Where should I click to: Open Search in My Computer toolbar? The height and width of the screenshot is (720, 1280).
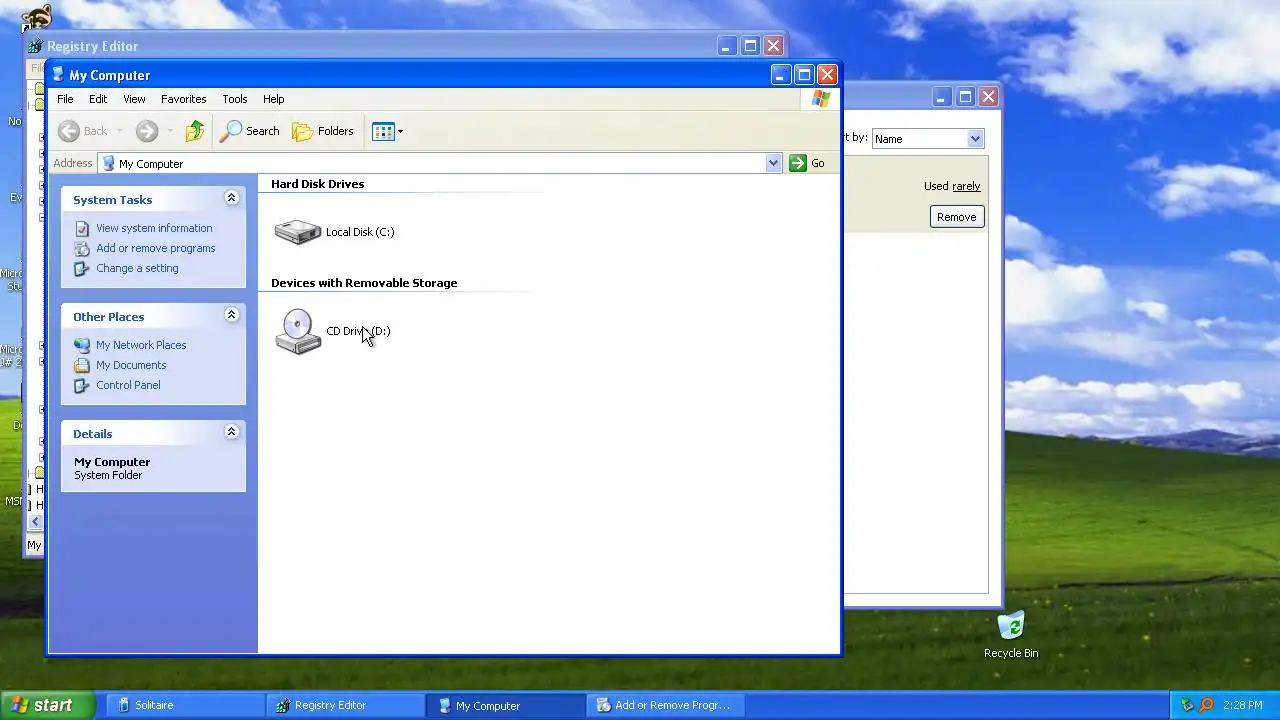[x=250, y=131]
